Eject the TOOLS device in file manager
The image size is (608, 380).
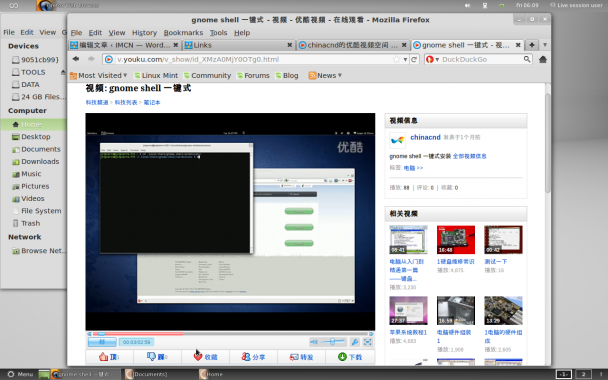[63, 72]
